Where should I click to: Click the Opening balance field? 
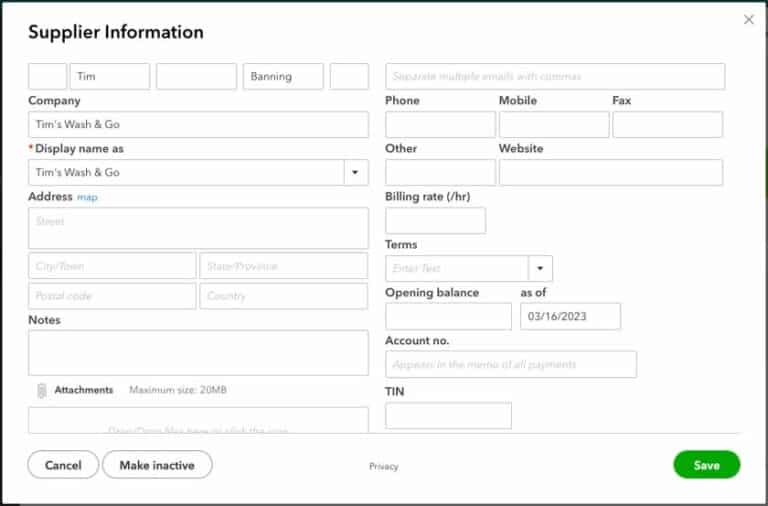coord(448,316)
